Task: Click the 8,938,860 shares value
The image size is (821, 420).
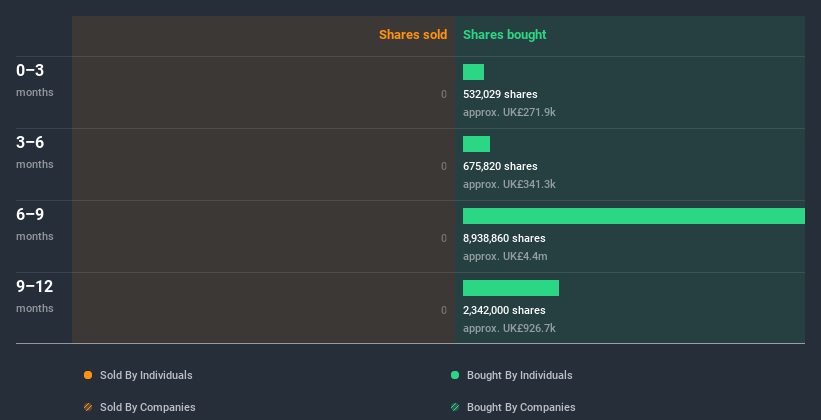Action: point(504,238)
